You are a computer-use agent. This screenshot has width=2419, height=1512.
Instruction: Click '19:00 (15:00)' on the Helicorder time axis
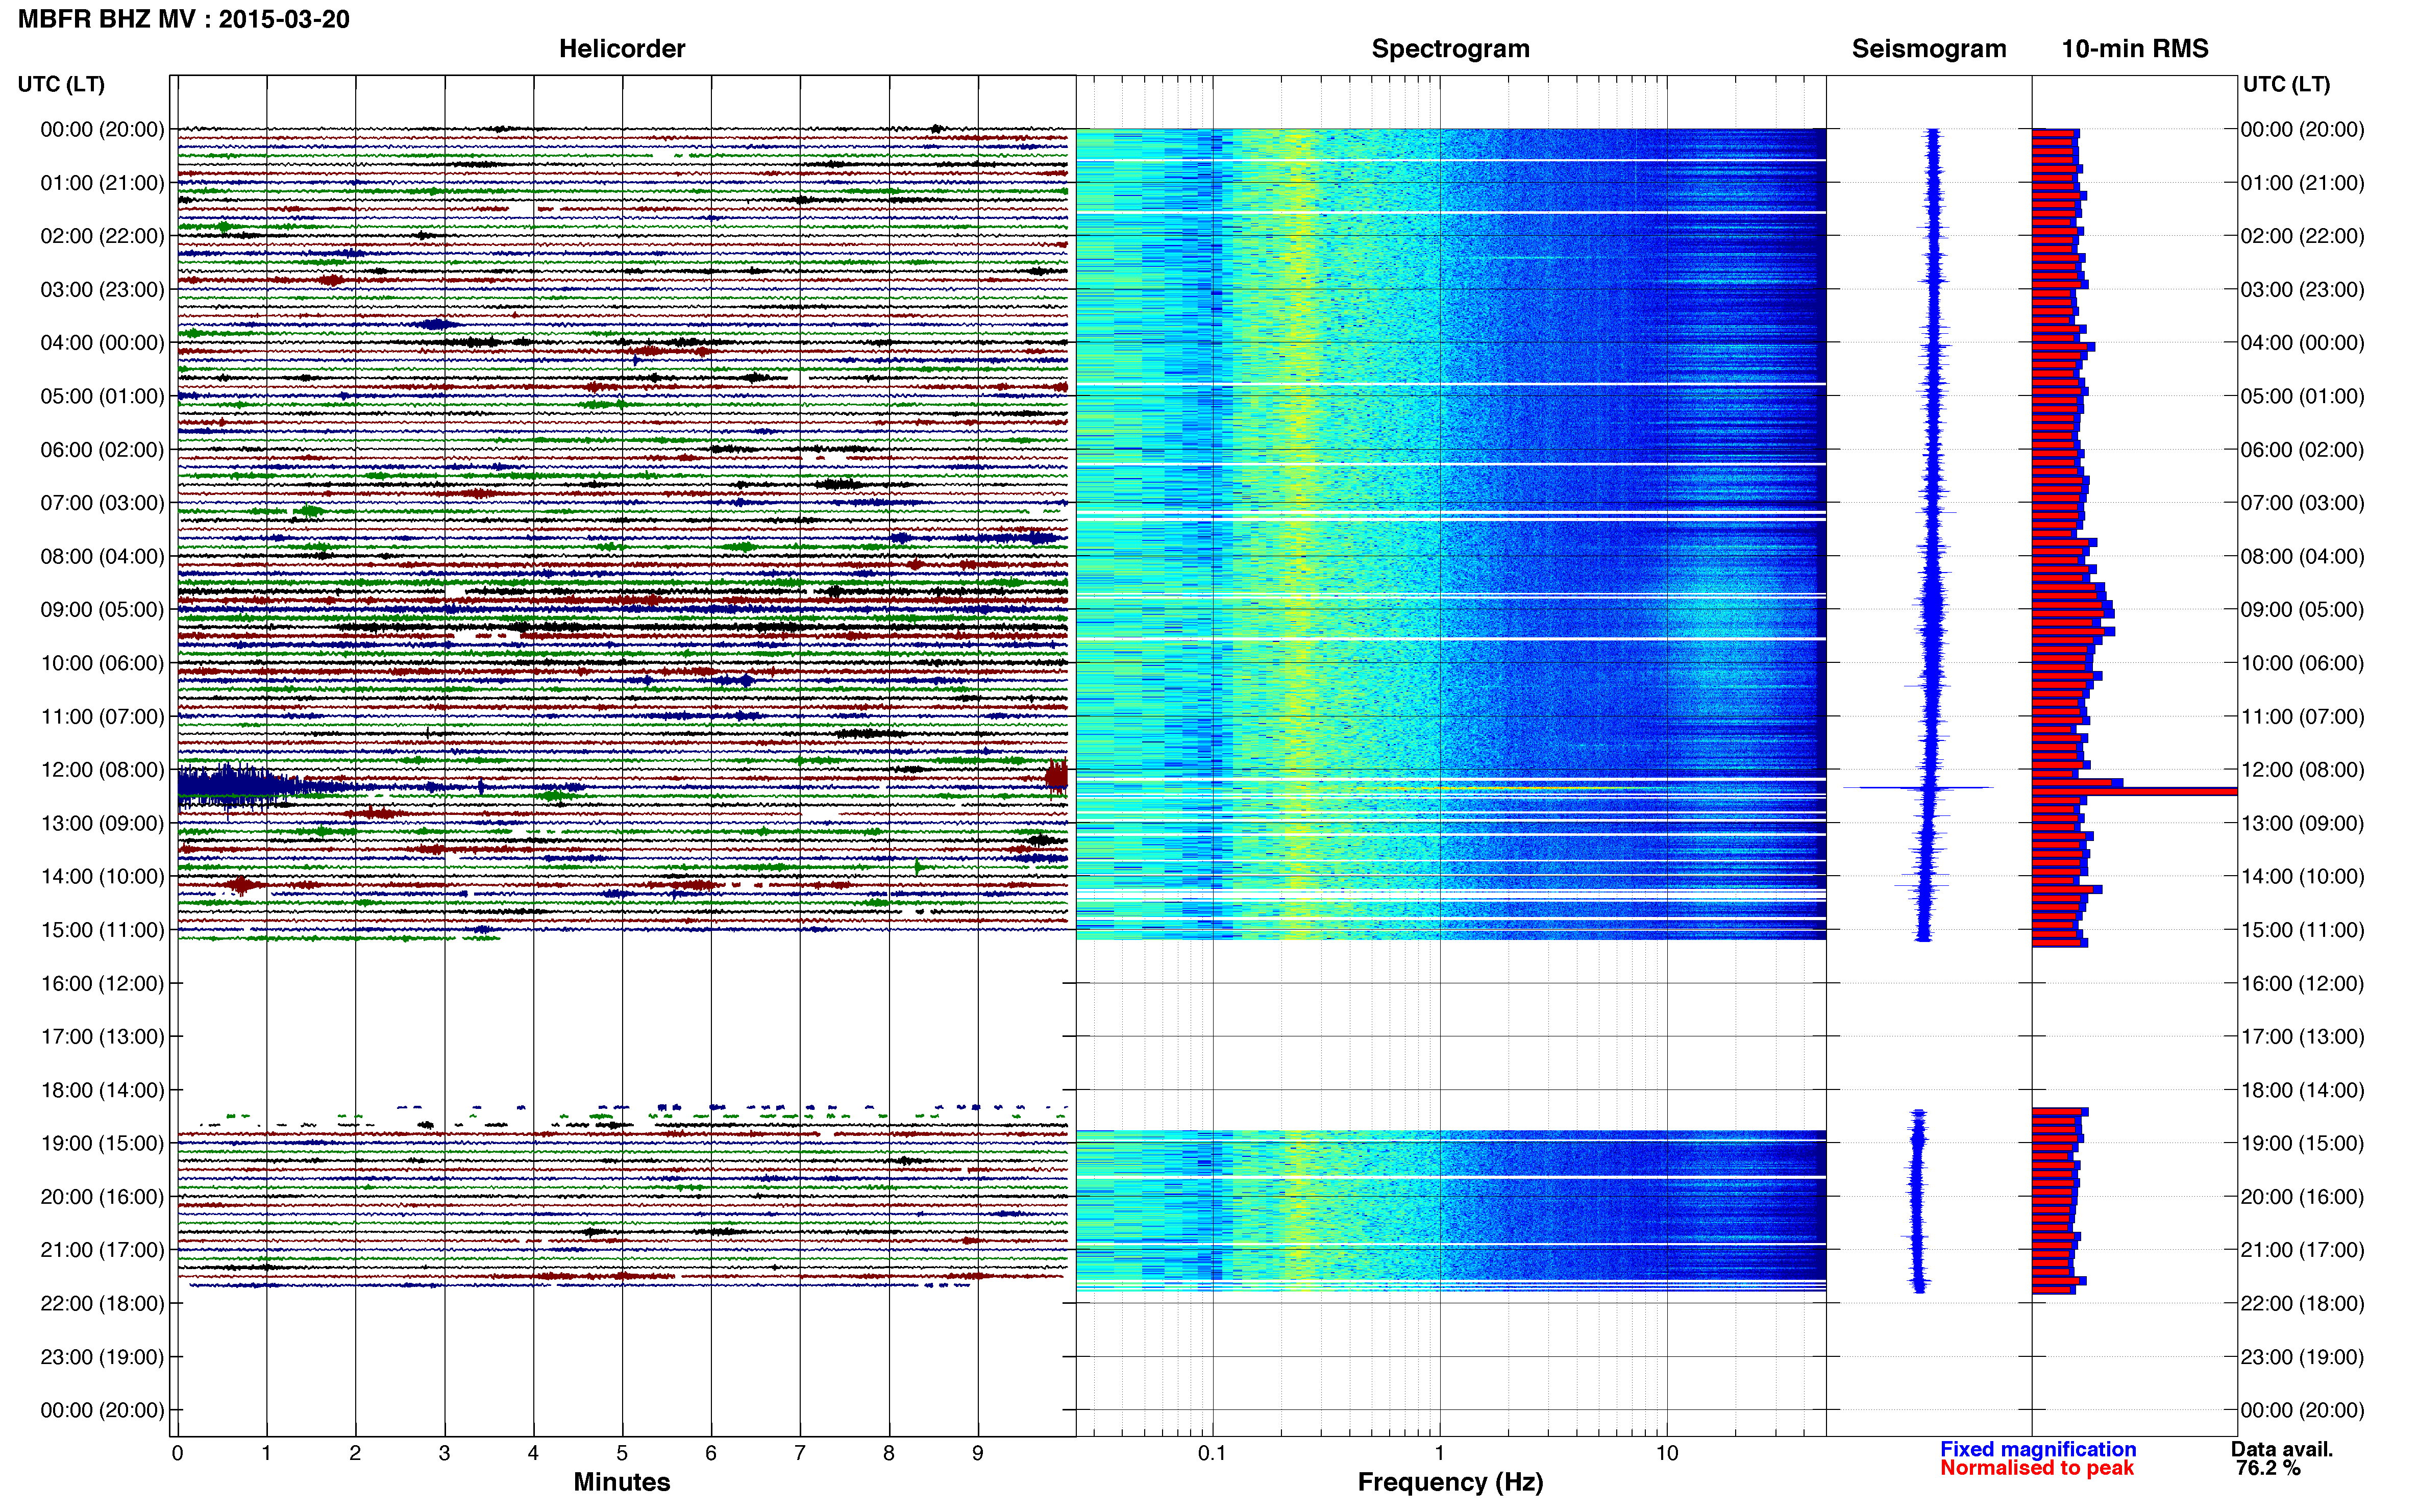point(102,1143)
